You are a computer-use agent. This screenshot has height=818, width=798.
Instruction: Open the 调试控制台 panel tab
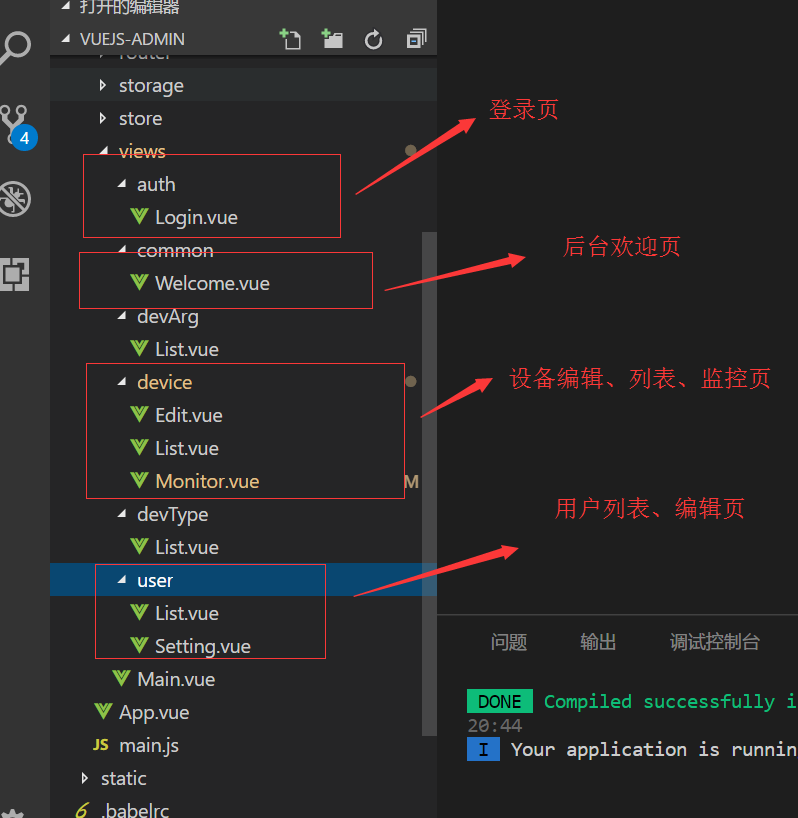point(714,642)
